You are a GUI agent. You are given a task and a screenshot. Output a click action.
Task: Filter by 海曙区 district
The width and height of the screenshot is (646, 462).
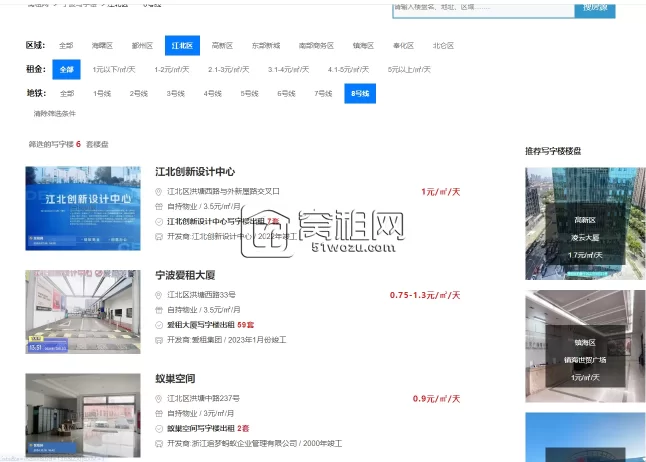(x=102, y=46)
